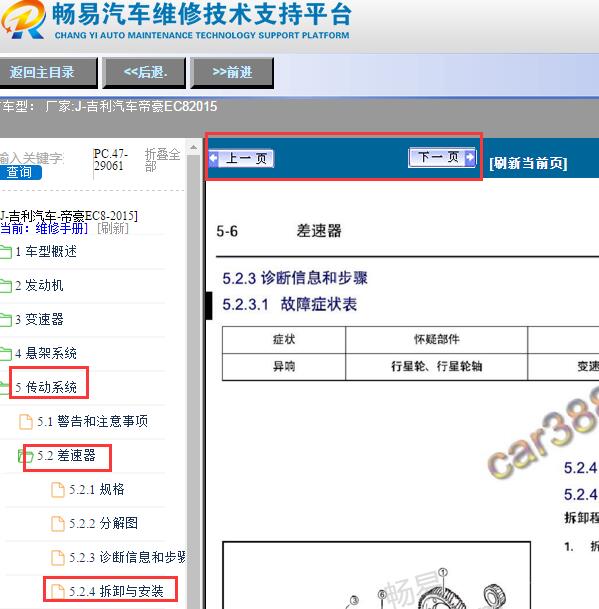Click the 5-6 差速器 page title
Image resolution: width=599 pixels, height=609 pixels.
click(x=279, y=231)
